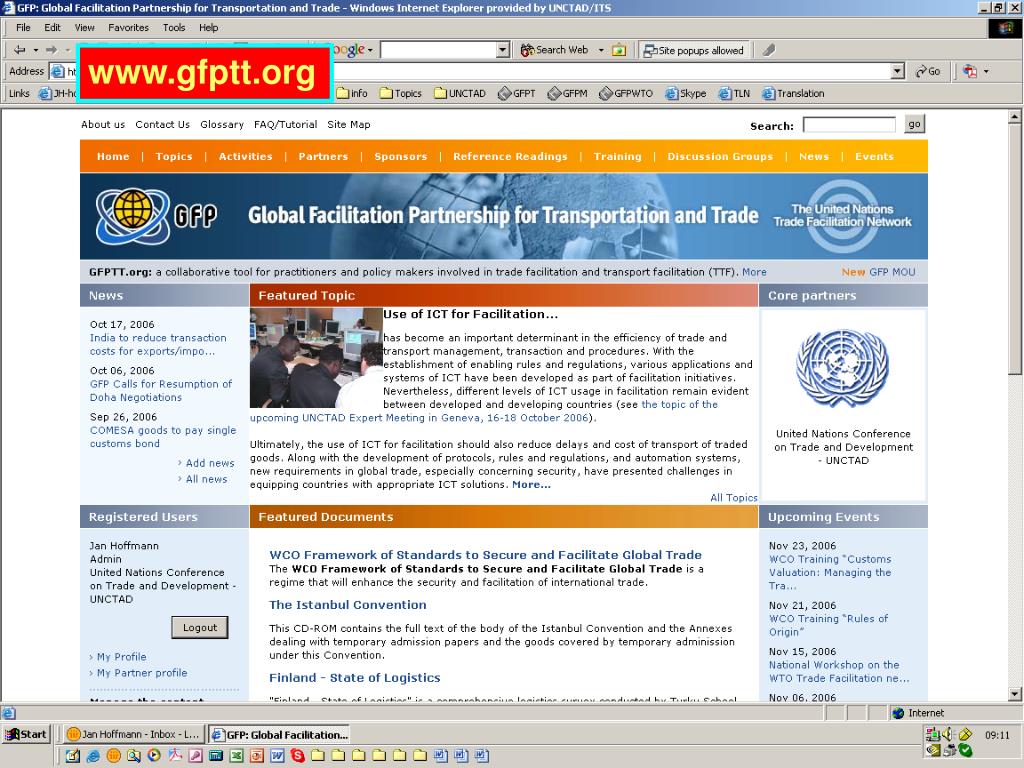The height and width of the screenshot is (768, 1024).
Task: Open the Add news link
Action: pyautogui.click(x=210, y=463)
